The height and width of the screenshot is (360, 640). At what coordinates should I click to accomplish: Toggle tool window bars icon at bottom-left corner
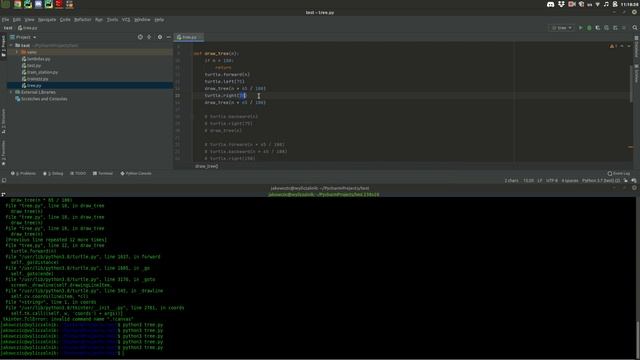click(4, 180)
